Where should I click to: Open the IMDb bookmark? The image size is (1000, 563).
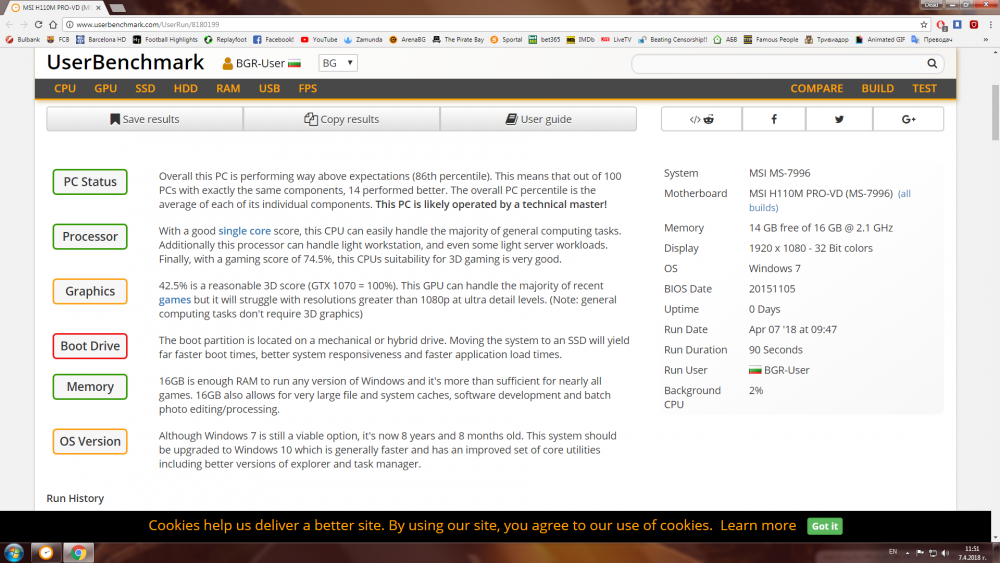pos(580,40)
